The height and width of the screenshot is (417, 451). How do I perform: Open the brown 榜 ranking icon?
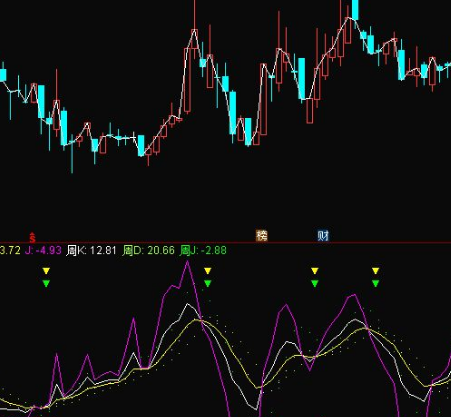point(262,236)
